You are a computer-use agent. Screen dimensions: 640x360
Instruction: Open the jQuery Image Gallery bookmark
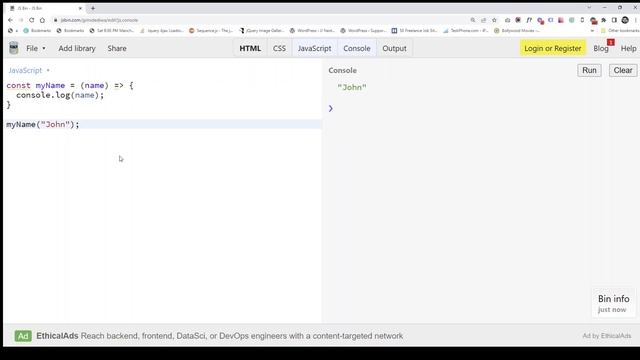coord(261,31)
